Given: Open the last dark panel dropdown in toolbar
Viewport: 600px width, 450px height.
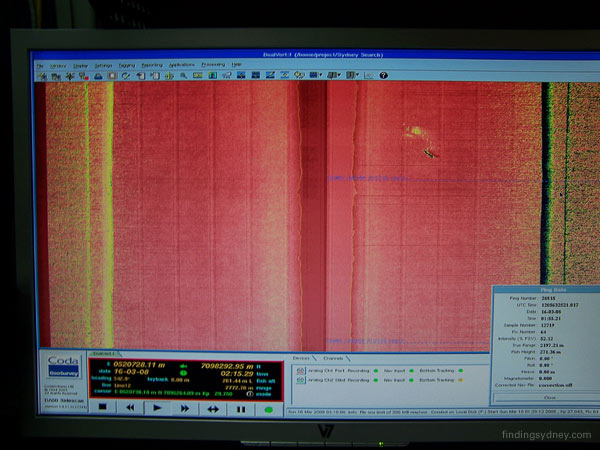Looking at the screenshot, I should tap(352, 75).
